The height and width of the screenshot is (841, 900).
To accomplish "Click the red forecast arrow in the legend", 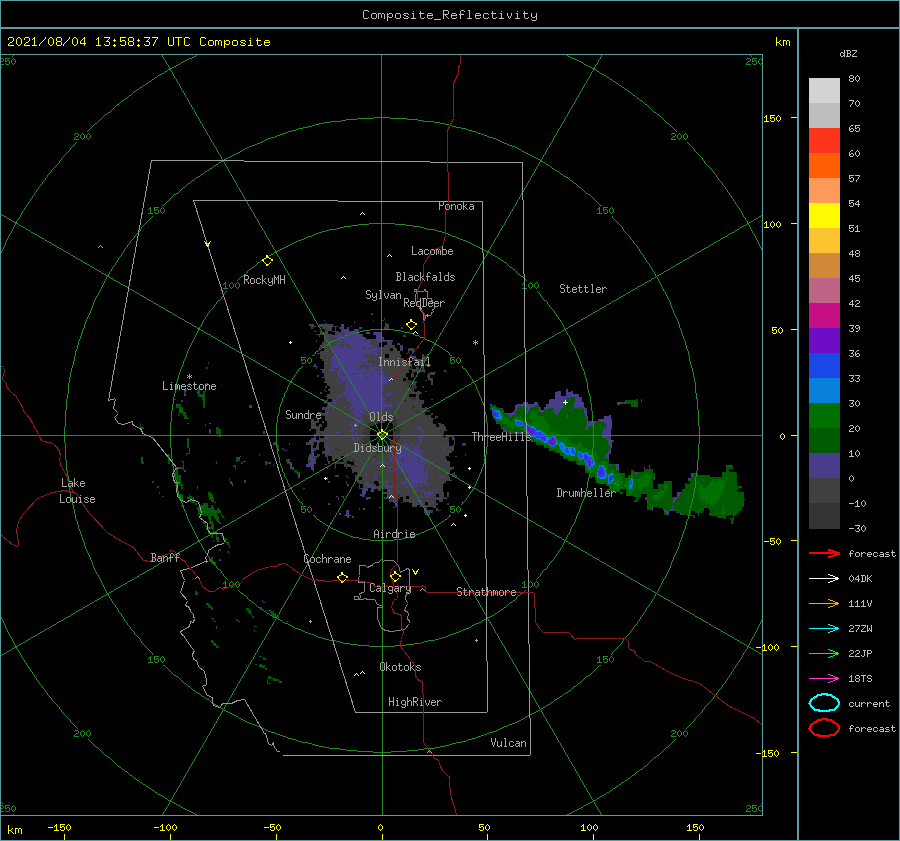I will coord(825,553).
